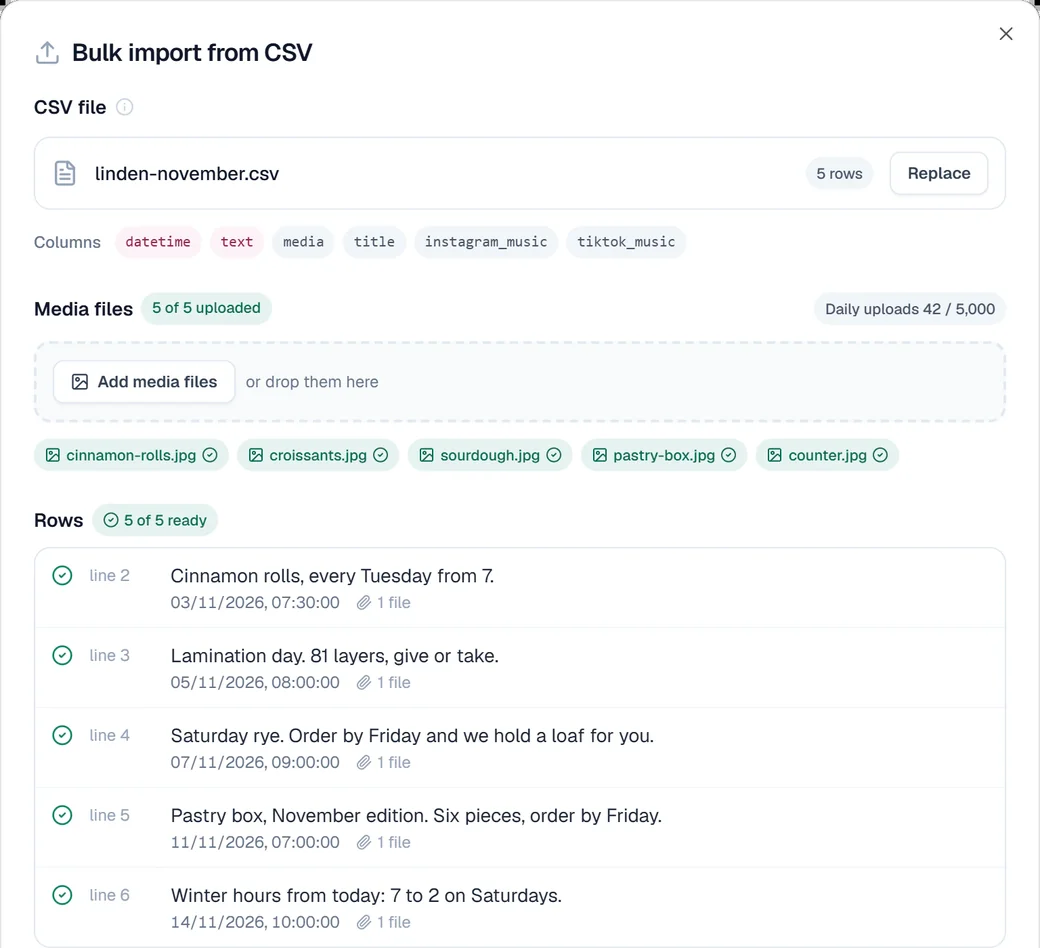Click the datetime column tag

[158, 242]
